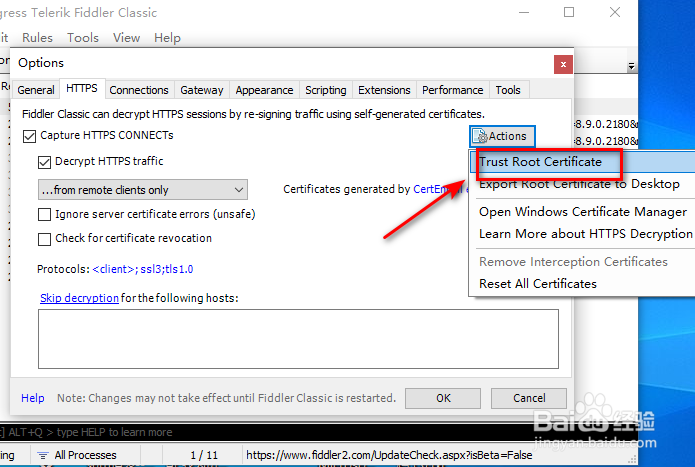Switch to the Tools tab in Options
This screenshot has height=467, width=695.
point(508,90)
